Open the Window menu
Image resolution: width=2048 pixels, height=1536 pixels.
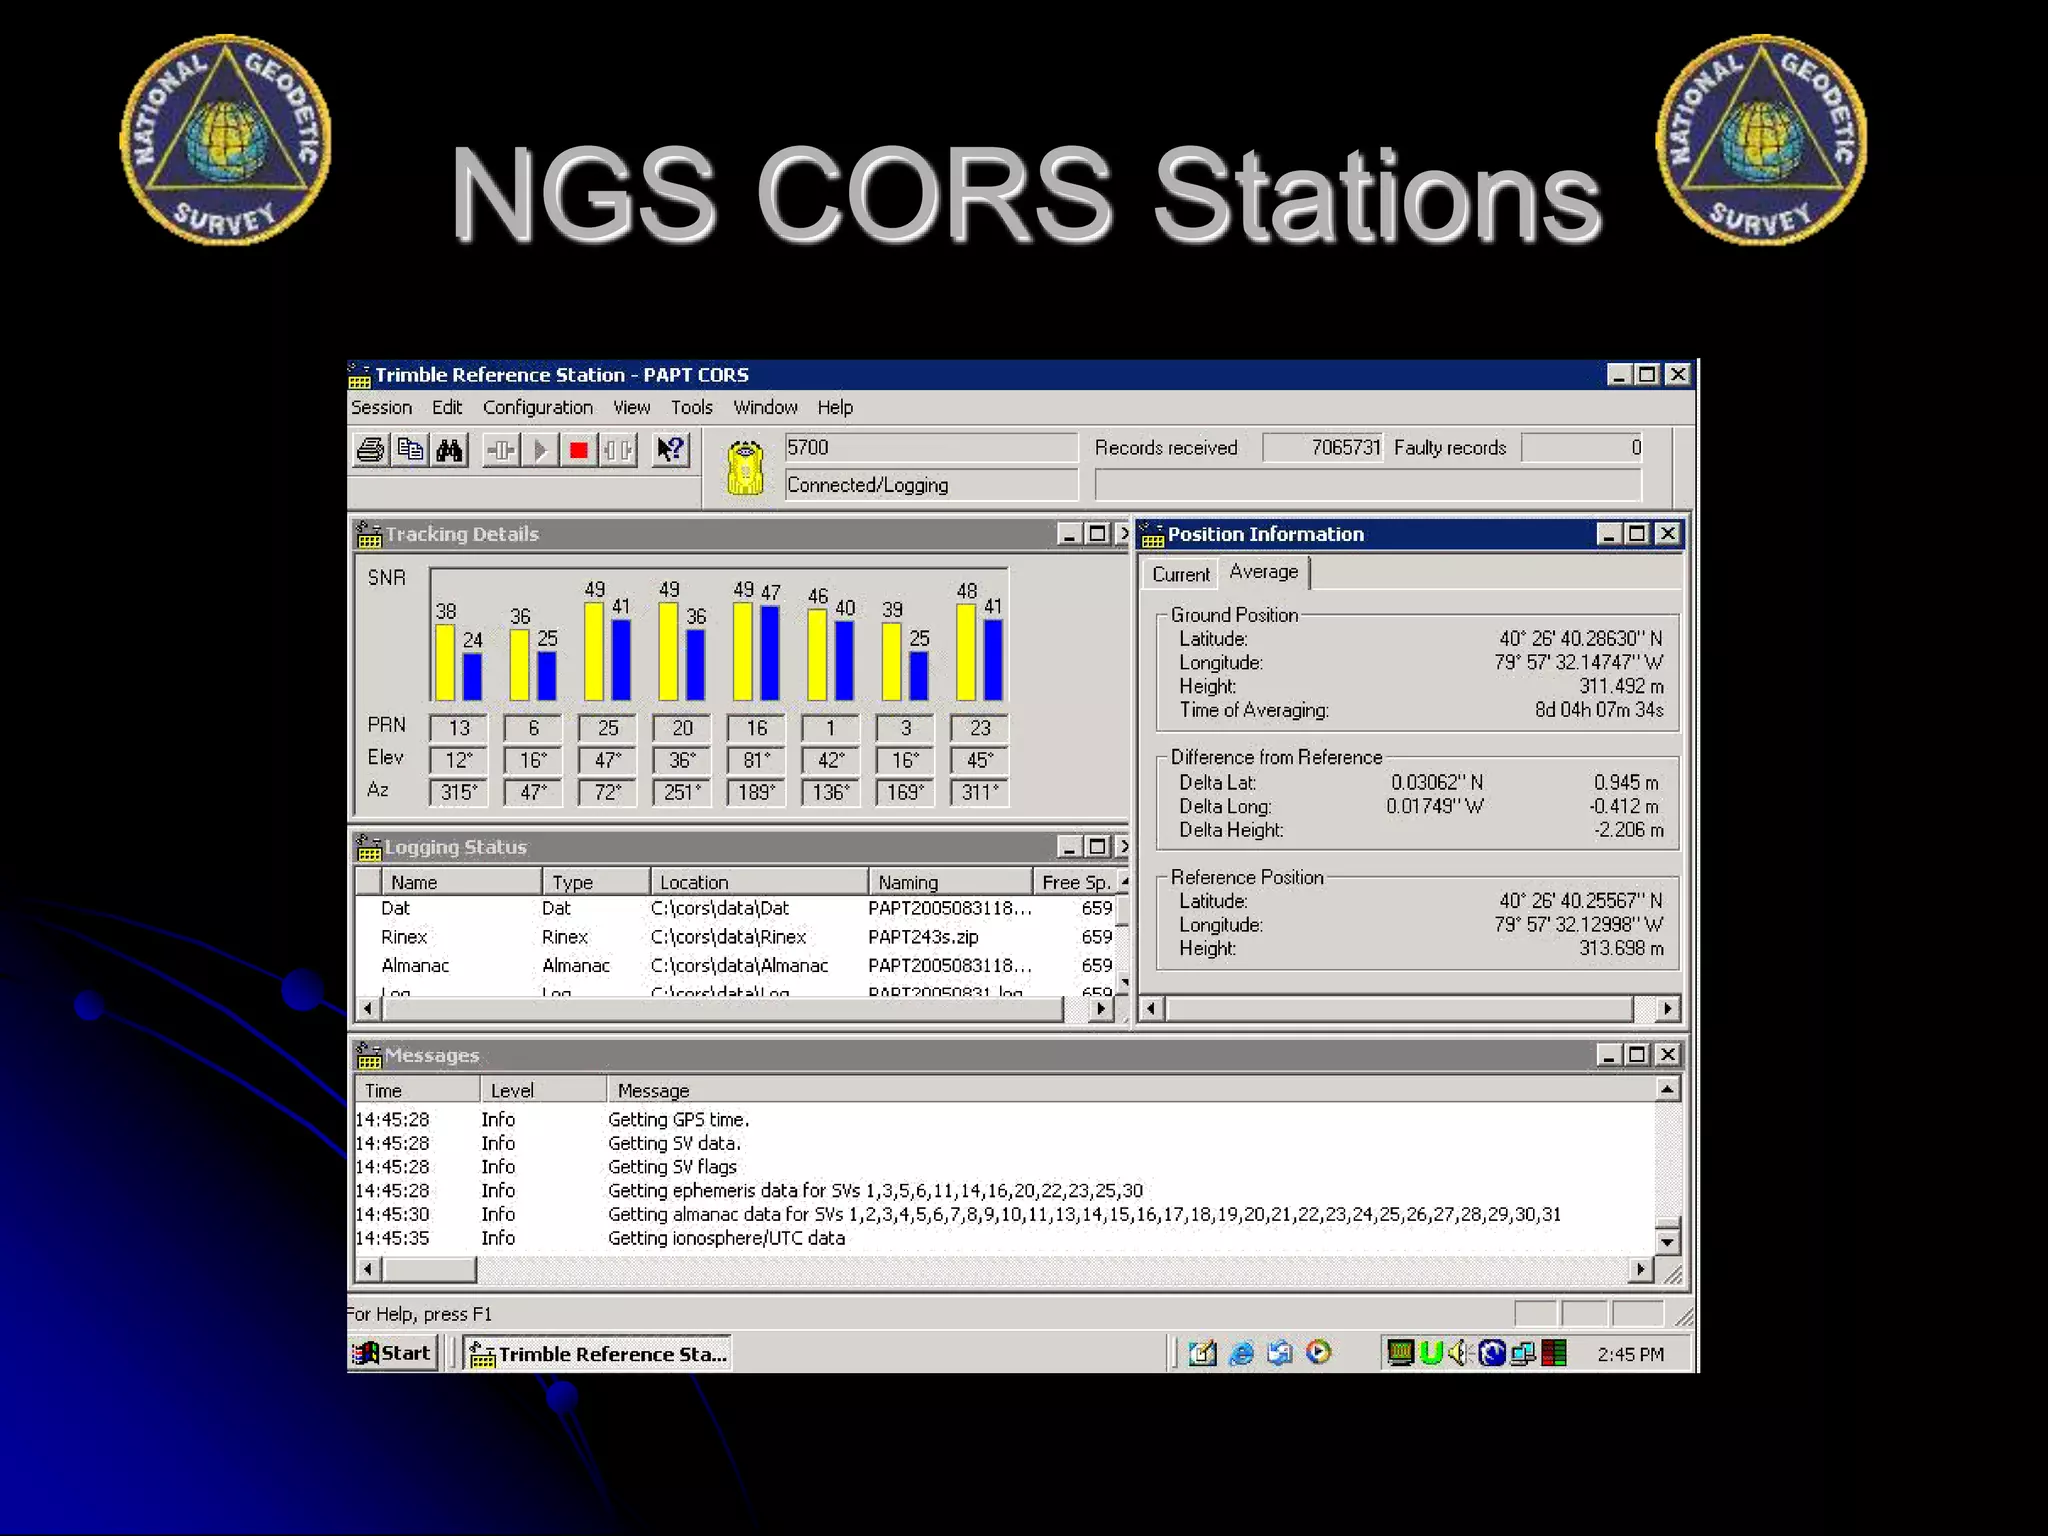(765, 407)
